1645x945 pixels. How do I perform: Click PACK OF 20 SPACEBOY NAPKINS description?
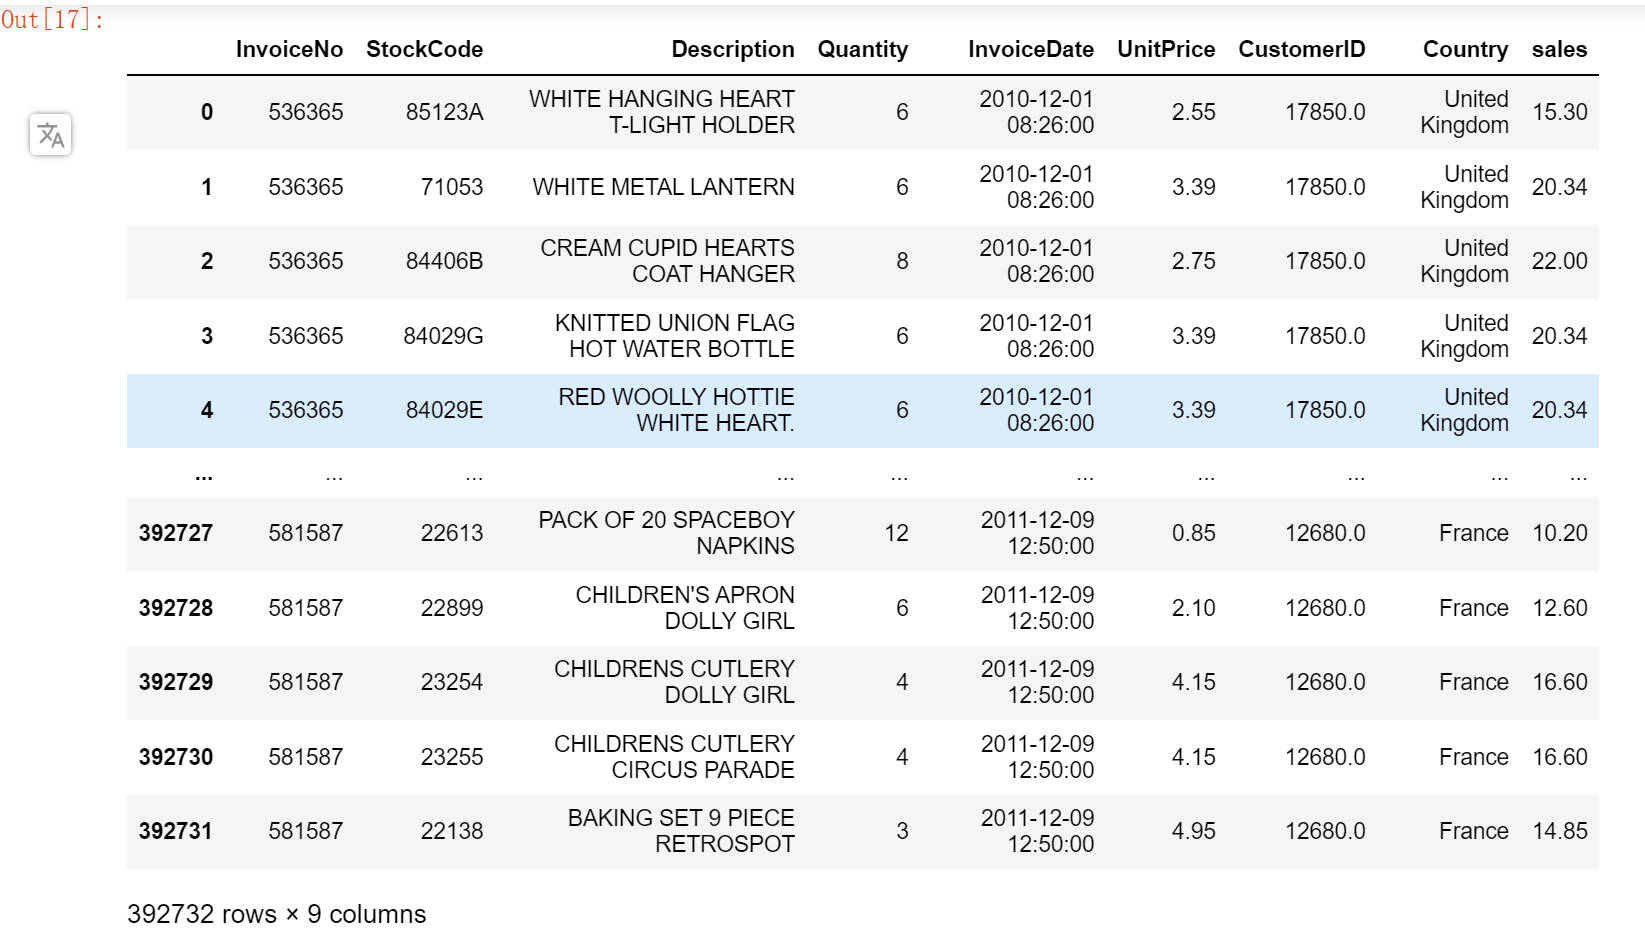(667, 533)
